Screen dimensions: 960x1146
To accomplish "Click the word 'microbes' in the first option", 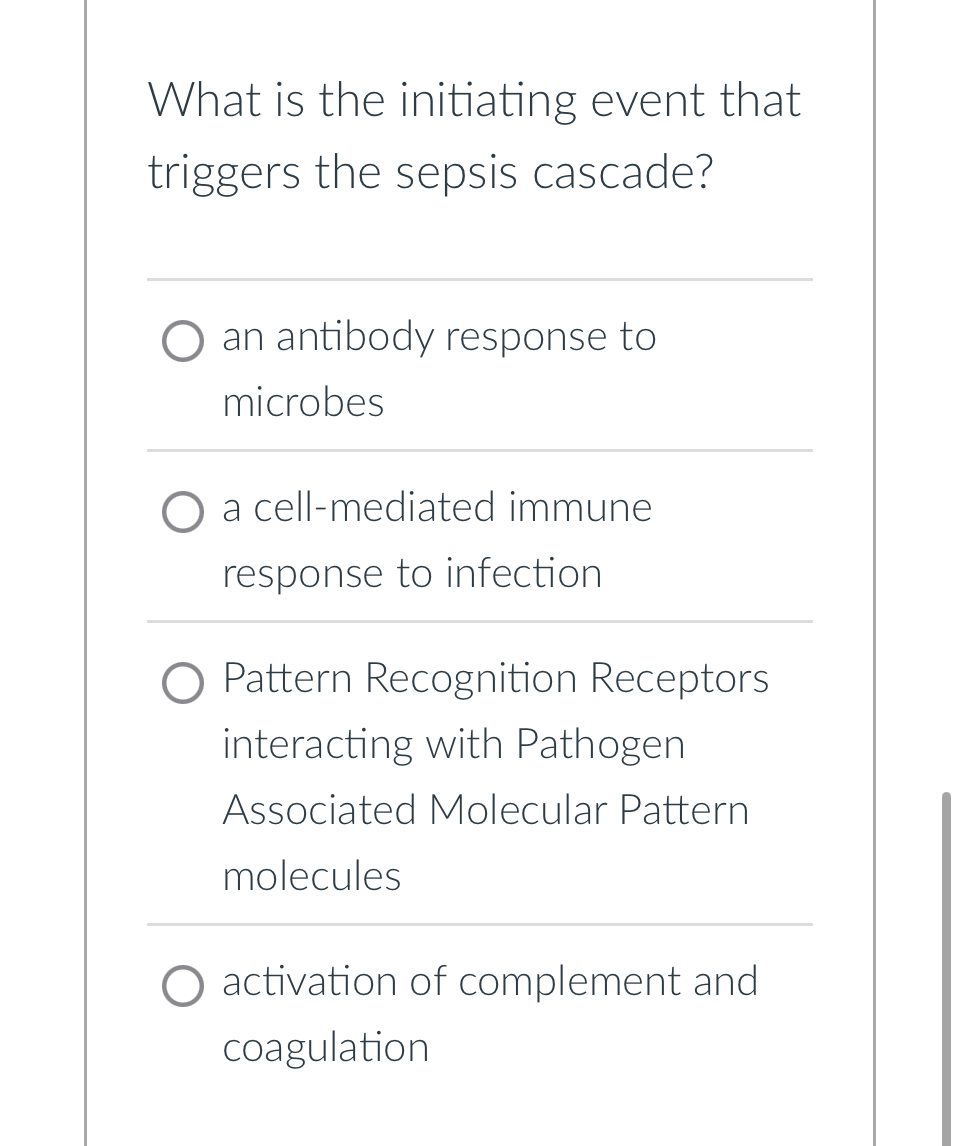I will point(303,404).
